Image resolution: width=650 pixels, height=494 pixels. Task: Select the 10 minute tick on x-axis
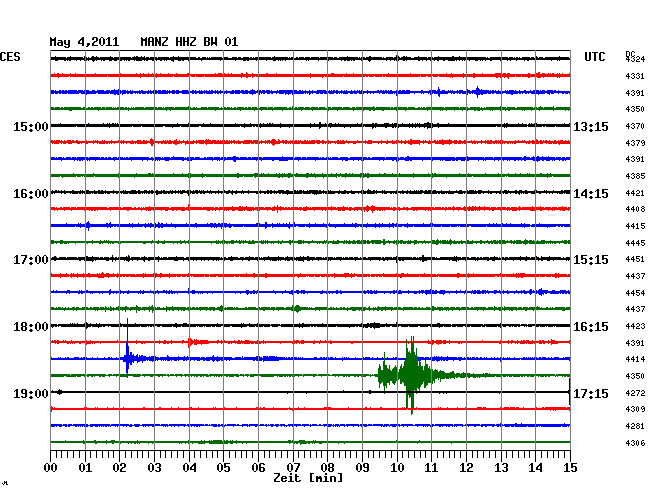[397, 467]
